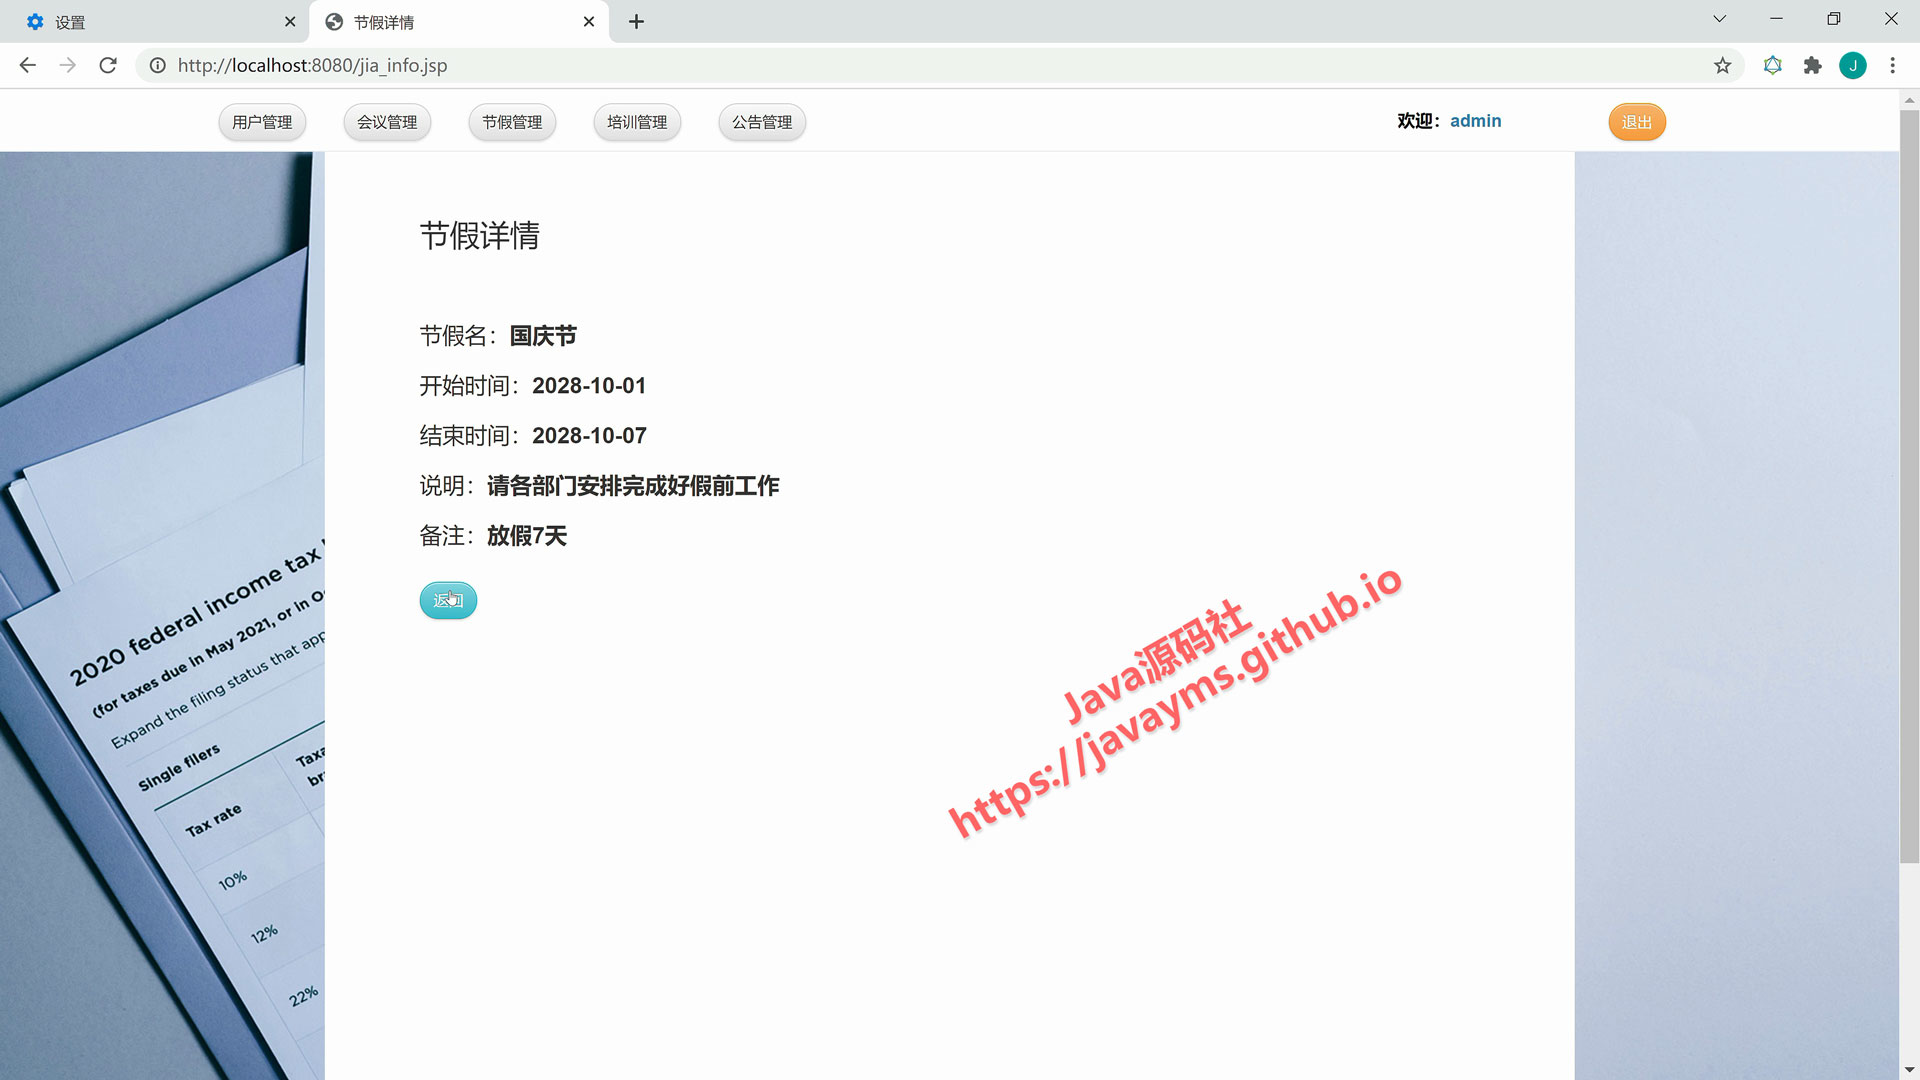Switch to the 设置 tab

(155, 21)
